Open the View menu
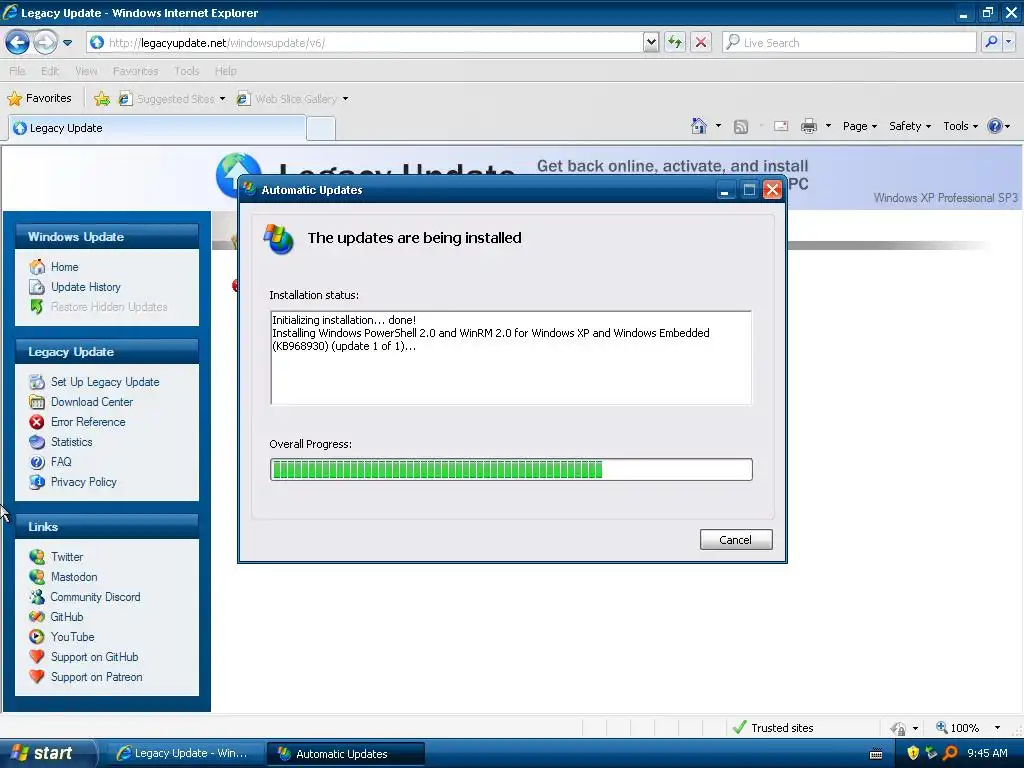Screen dimensions: 1024x768 coord(86,71)
